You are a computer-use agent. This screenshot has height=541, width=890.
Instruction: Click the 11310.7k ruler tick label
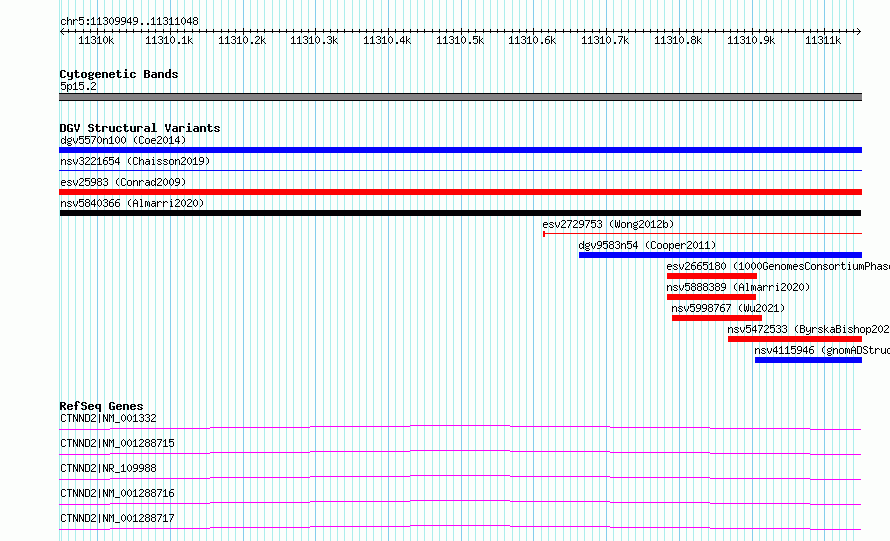(x=605, y=40)
